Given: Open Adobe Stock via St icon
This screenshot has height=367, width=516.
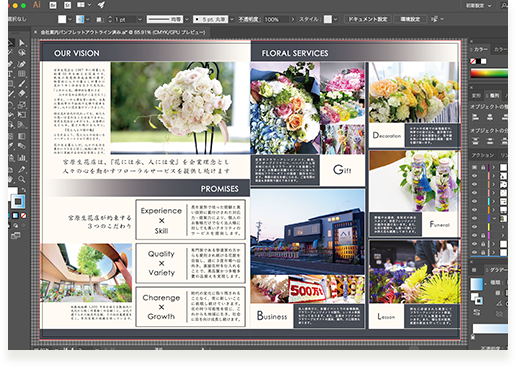Looking at the screenshot, I should tap(67, 5).
